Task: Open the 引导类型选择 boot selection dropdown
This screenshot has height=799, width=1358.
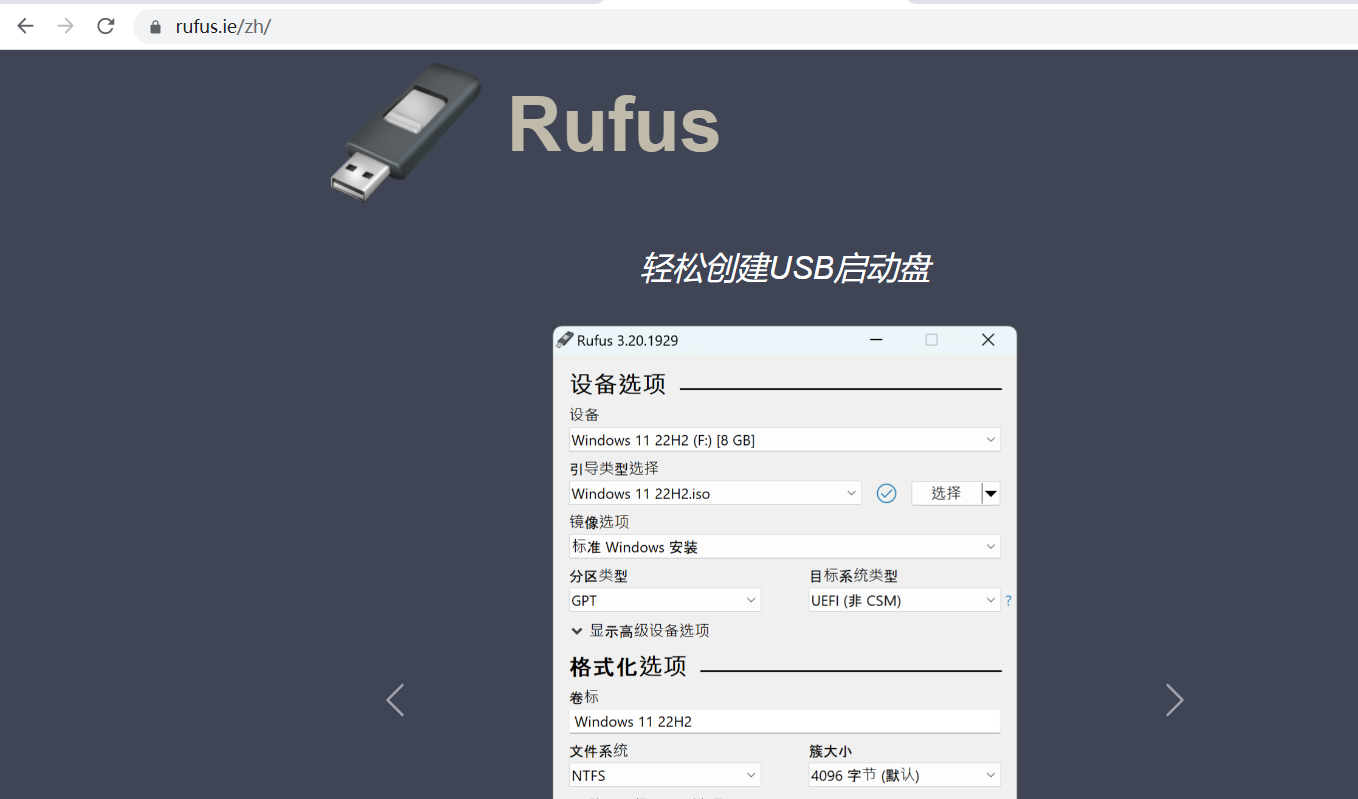Action: tap(714, 493)
